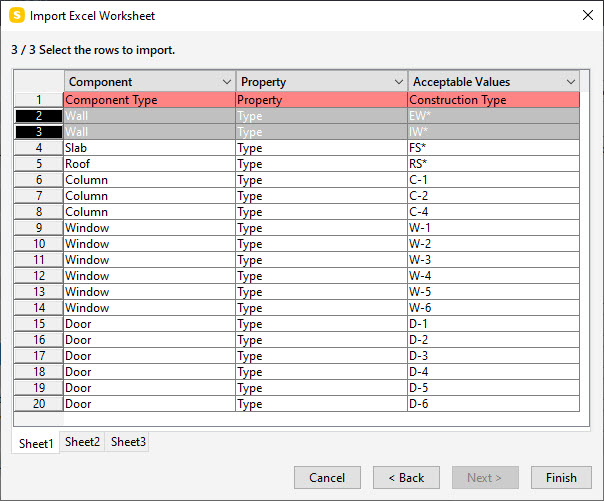This screenshot has width=604, height=501.
Task: Open the Acceptable Values column dropdown
Action: click(570, 82)
